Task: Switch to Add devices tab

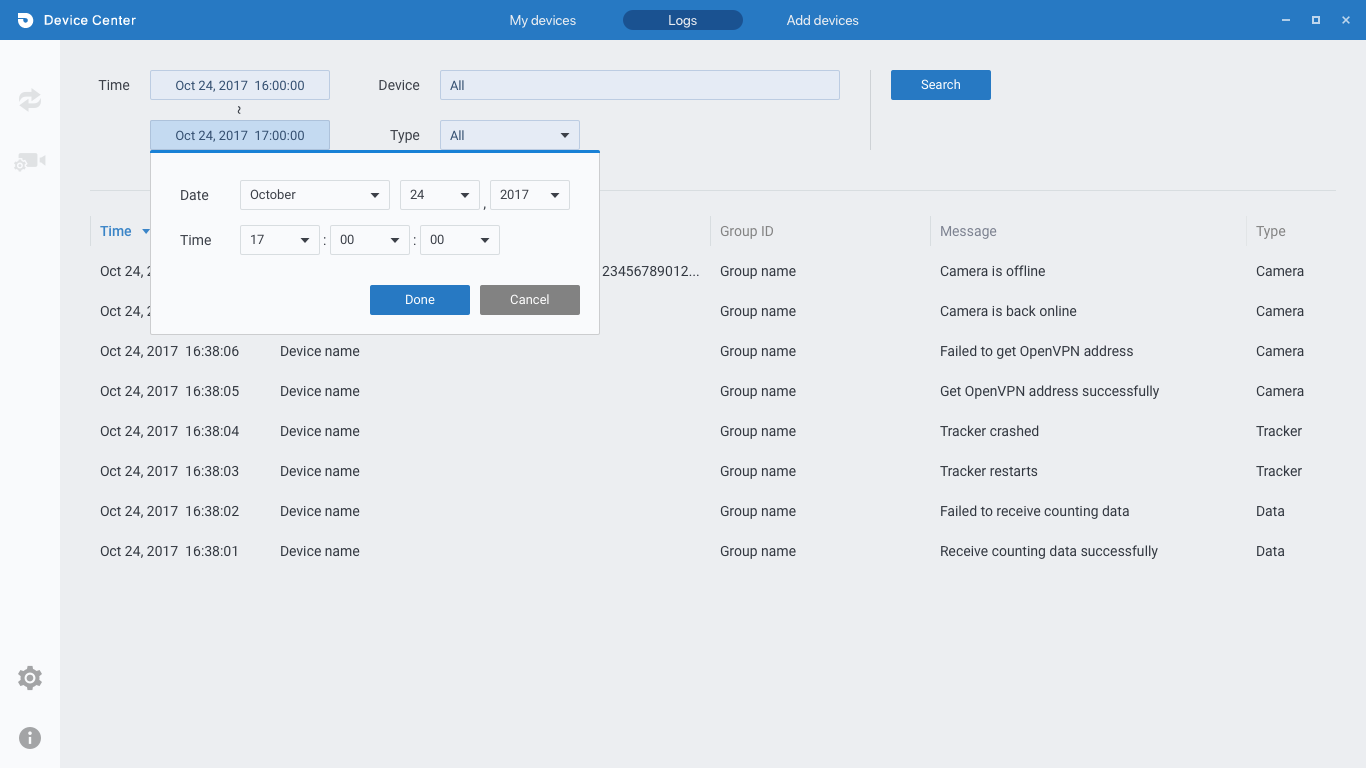Action: (822, 20)
